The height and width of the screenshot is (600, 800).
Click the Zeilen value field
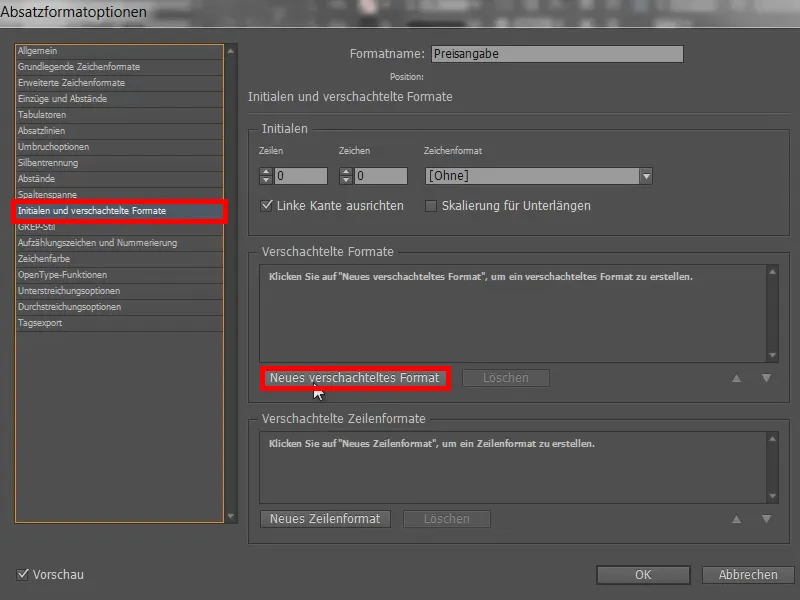[x=301, y=176]
